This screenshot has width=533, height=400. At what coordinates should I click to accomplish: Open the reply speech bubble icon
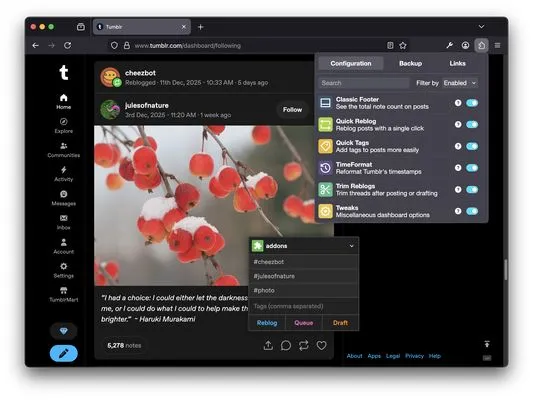click(286, 345)
